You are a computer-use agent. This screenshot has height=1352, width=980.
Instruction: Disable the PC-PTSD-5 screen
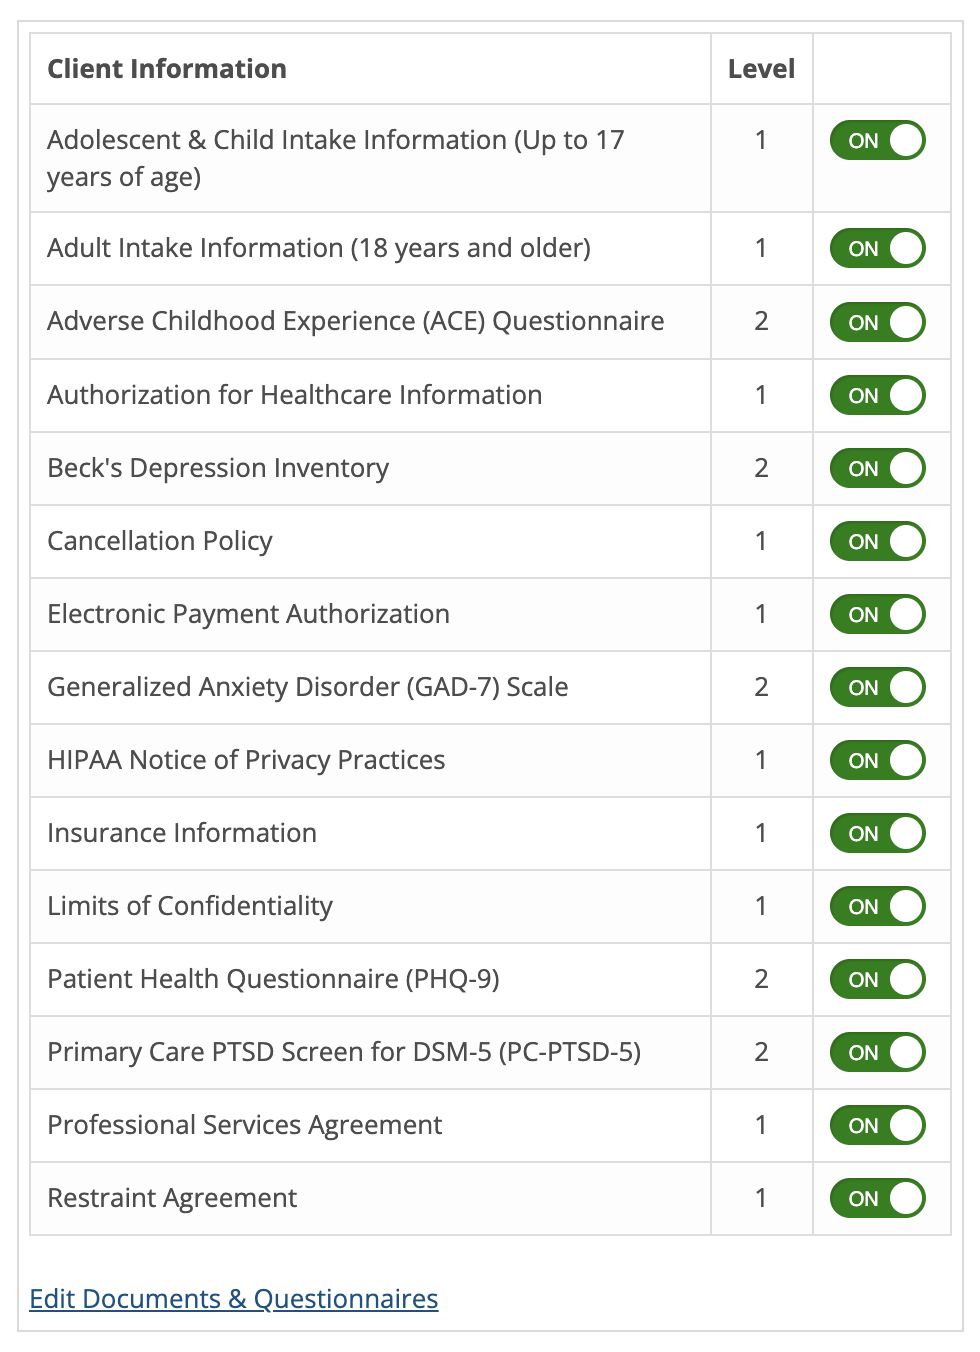pyautogui.click(x=877, y=1052)
